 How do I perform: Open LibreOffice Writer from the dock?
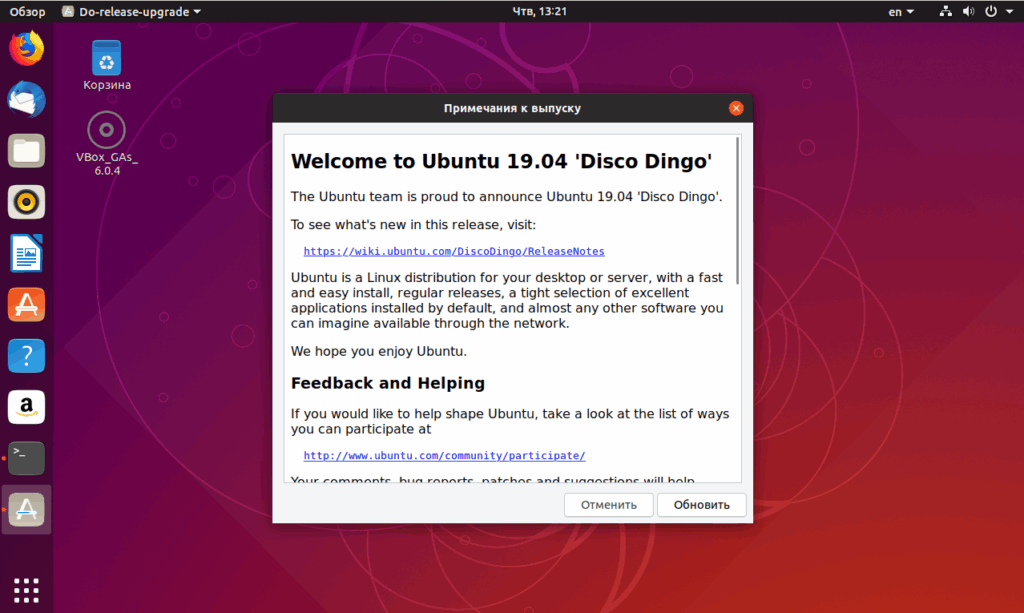point(26,253)
